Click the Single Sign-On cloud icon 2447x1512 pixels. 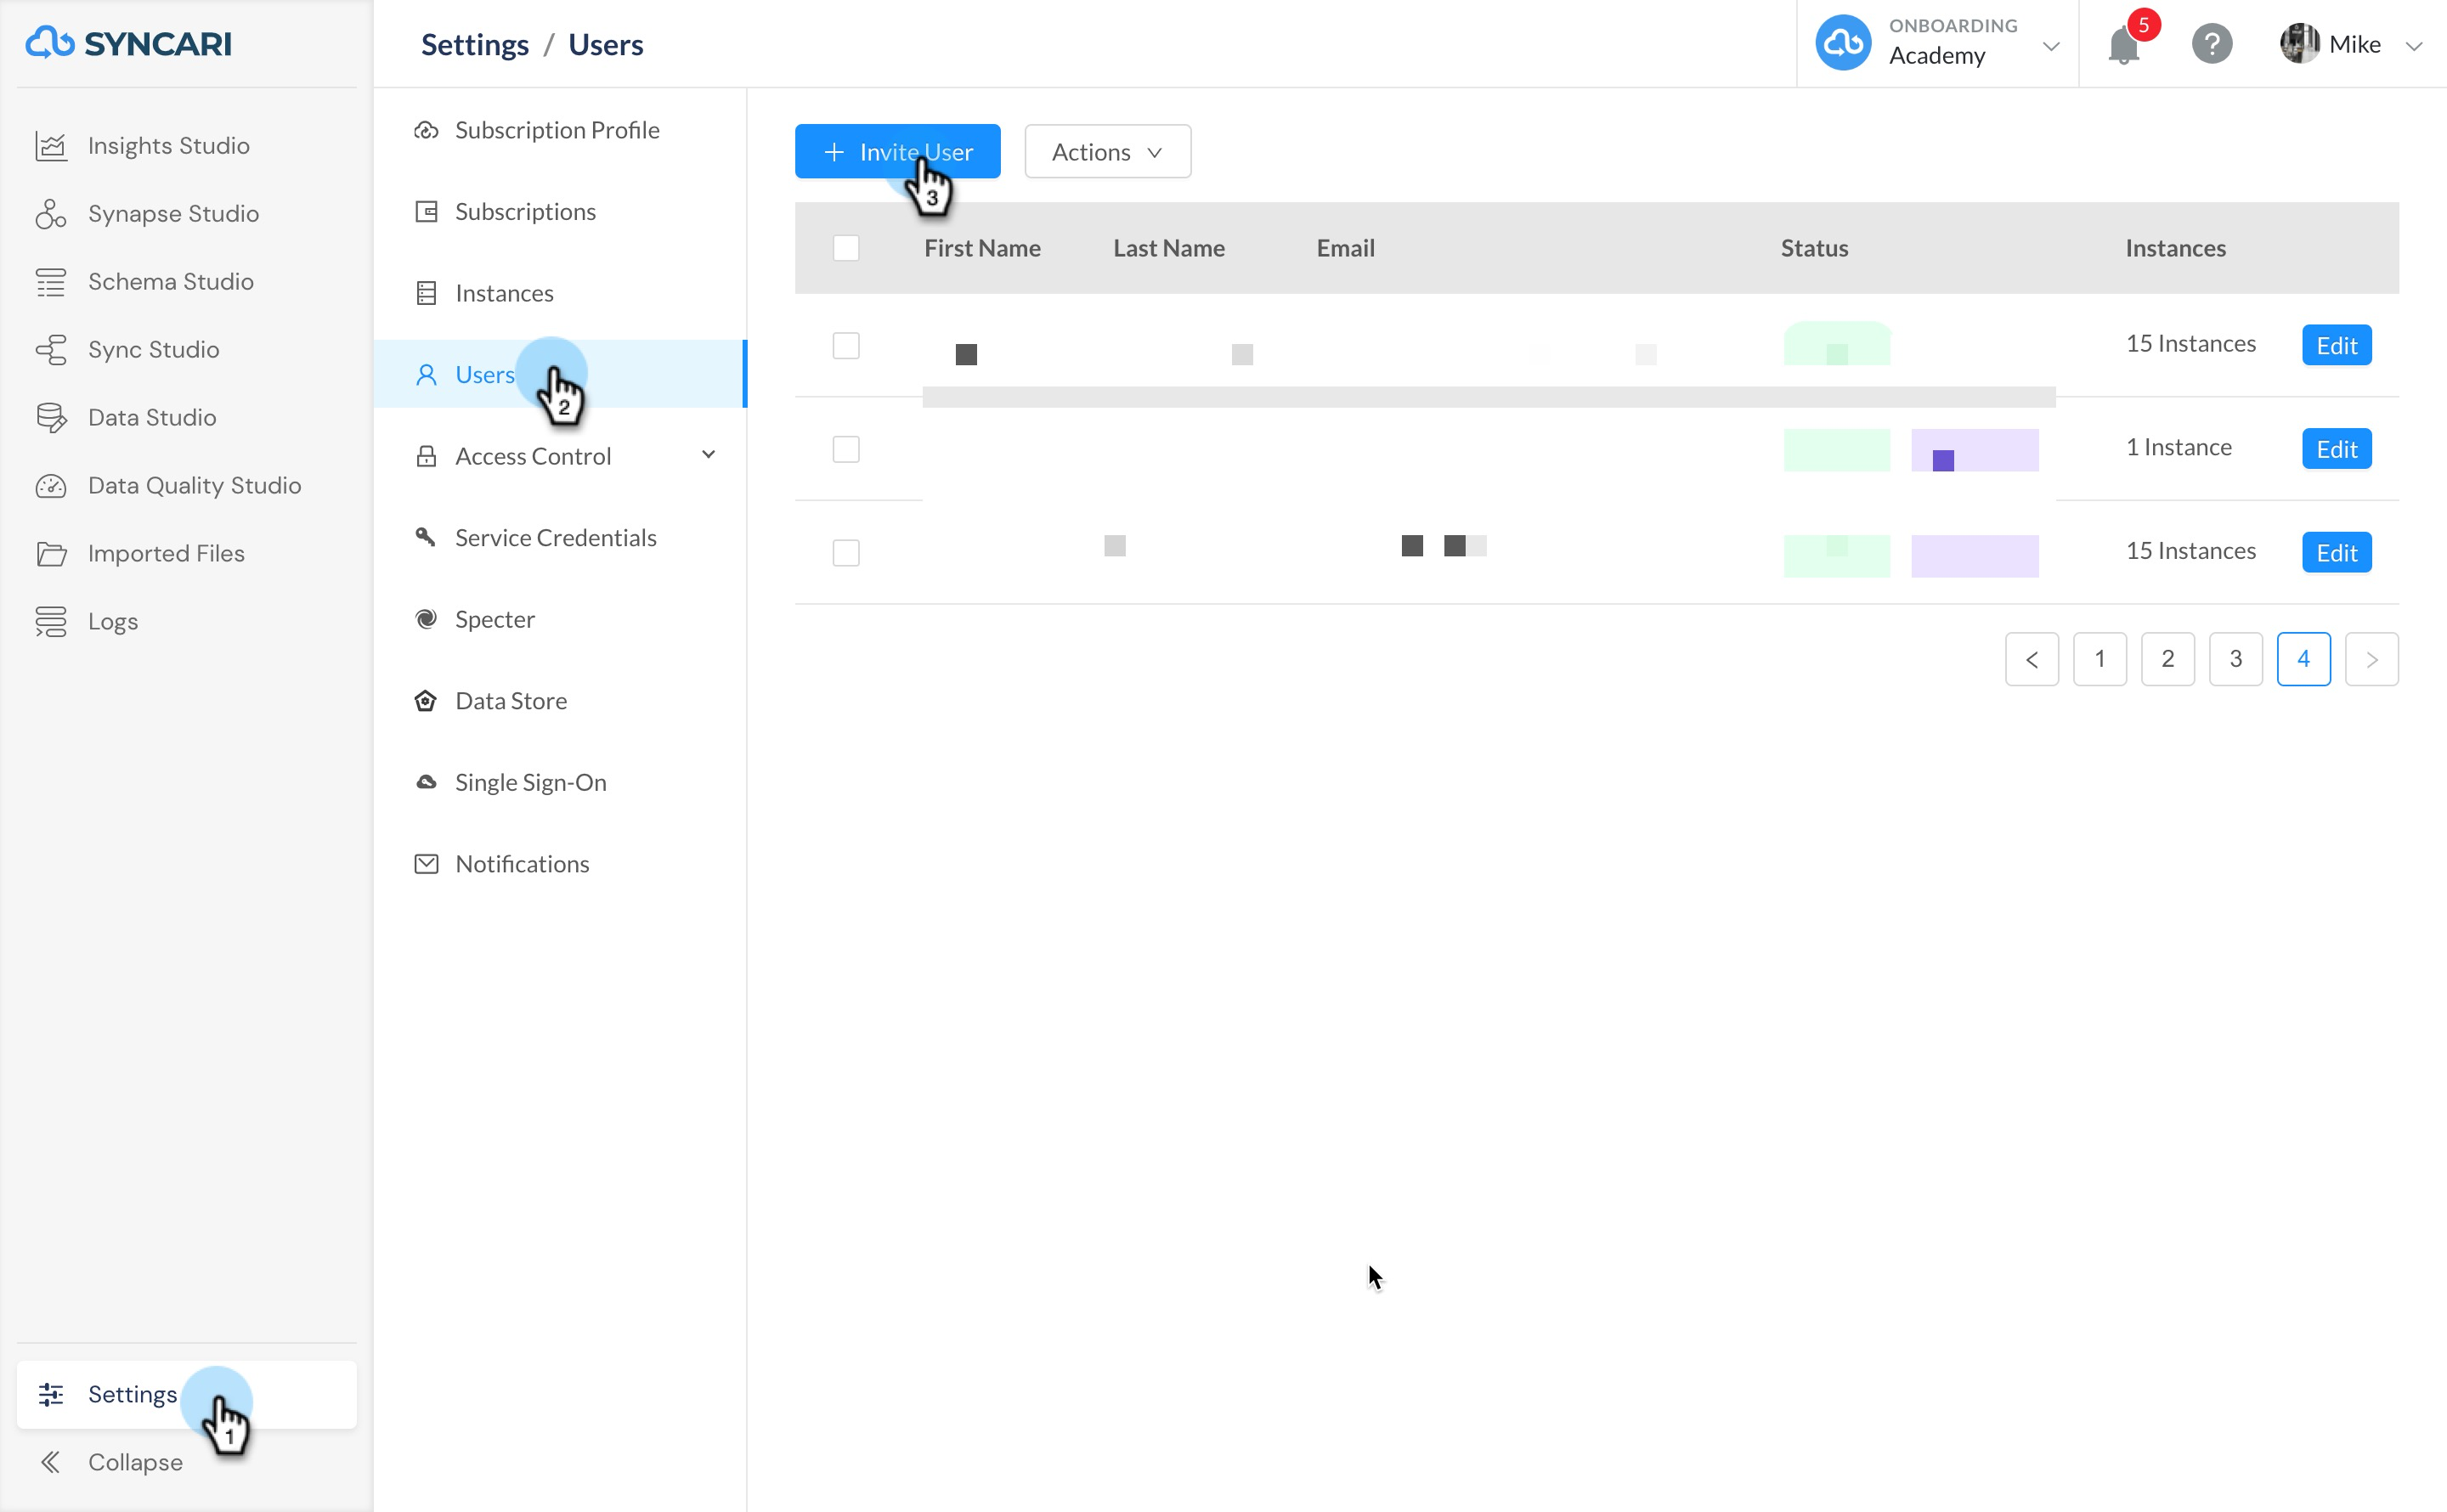426,783
